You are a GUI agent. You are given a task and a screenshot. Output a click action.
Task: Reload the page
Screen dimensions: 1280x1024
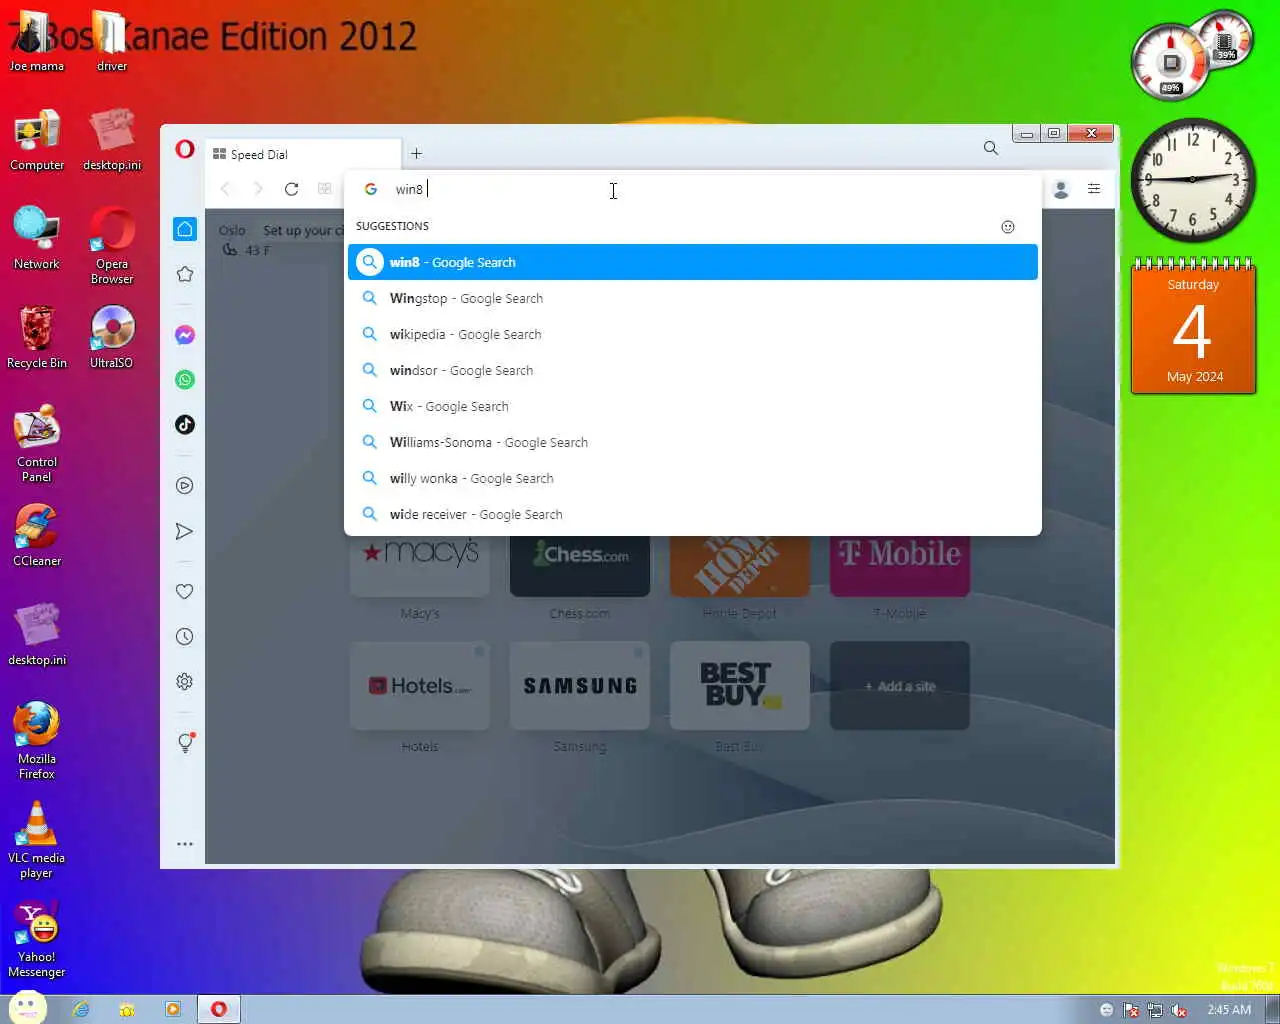(x=291, y=189)
